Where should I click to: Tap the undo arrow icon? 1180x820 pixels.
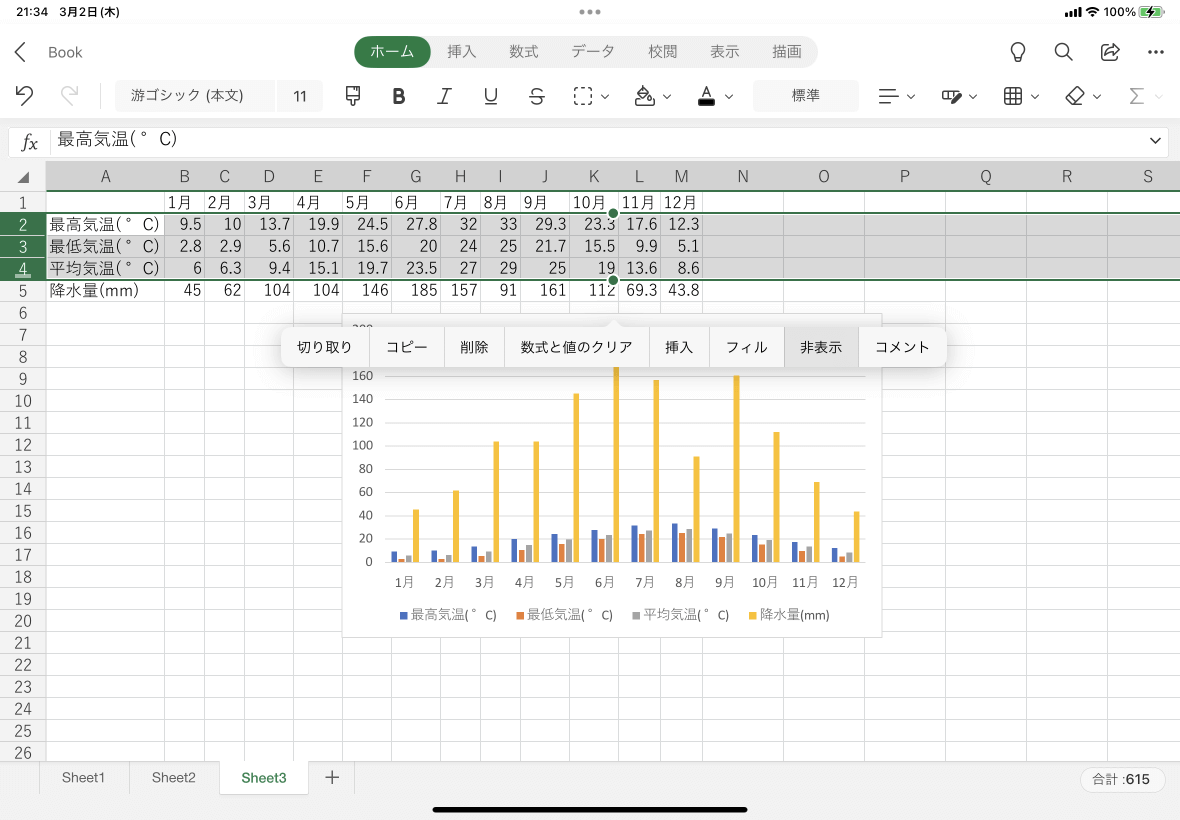click(x=25, y=96)
